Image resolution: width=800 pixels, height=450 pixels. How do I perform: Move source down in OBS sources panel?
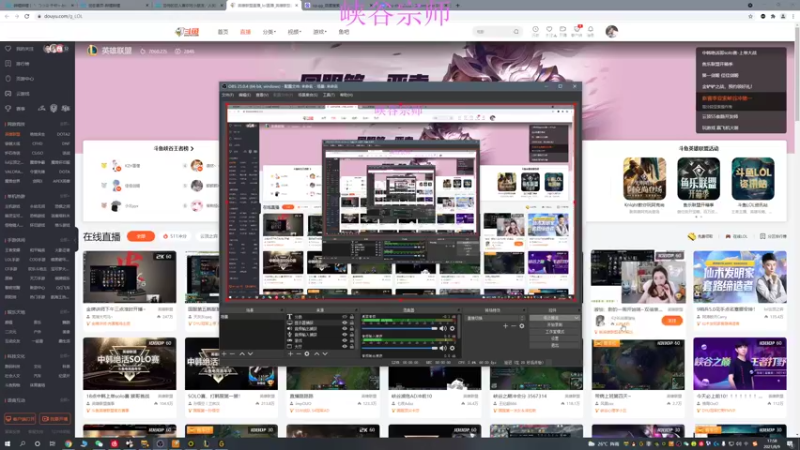point(325,354)
